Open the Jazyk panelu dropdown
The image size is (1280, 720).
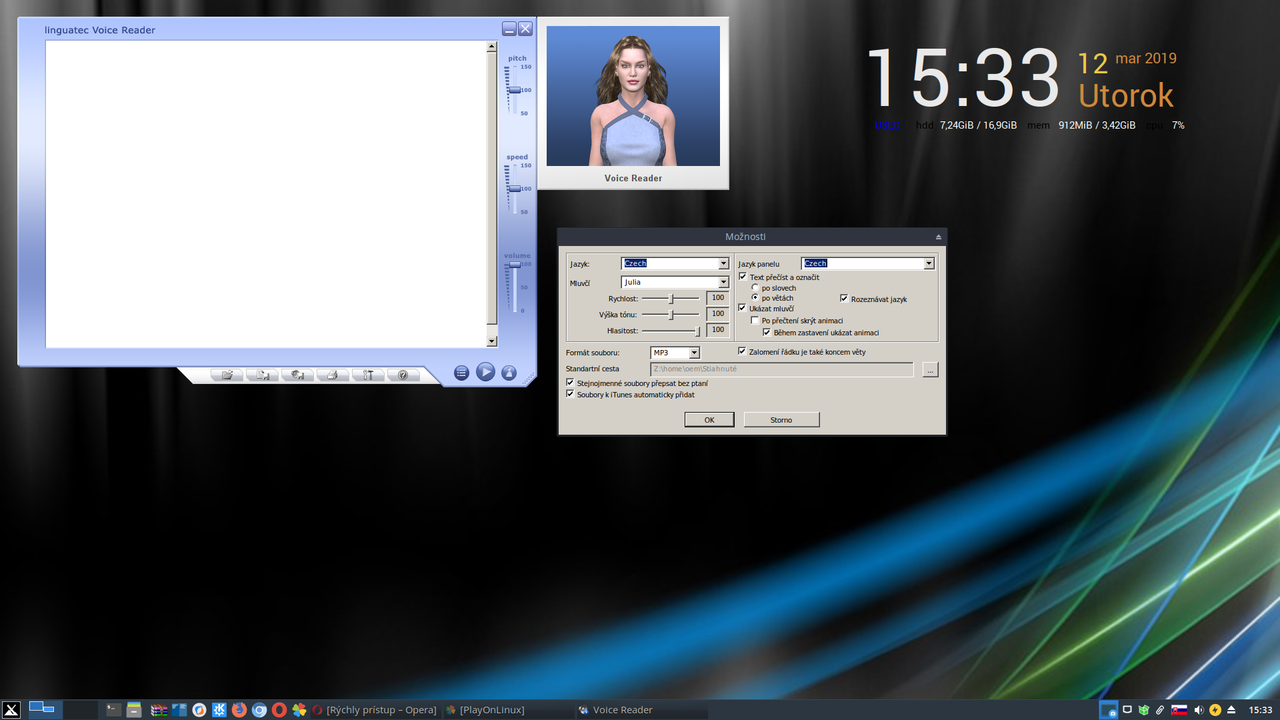click(868, 264)
